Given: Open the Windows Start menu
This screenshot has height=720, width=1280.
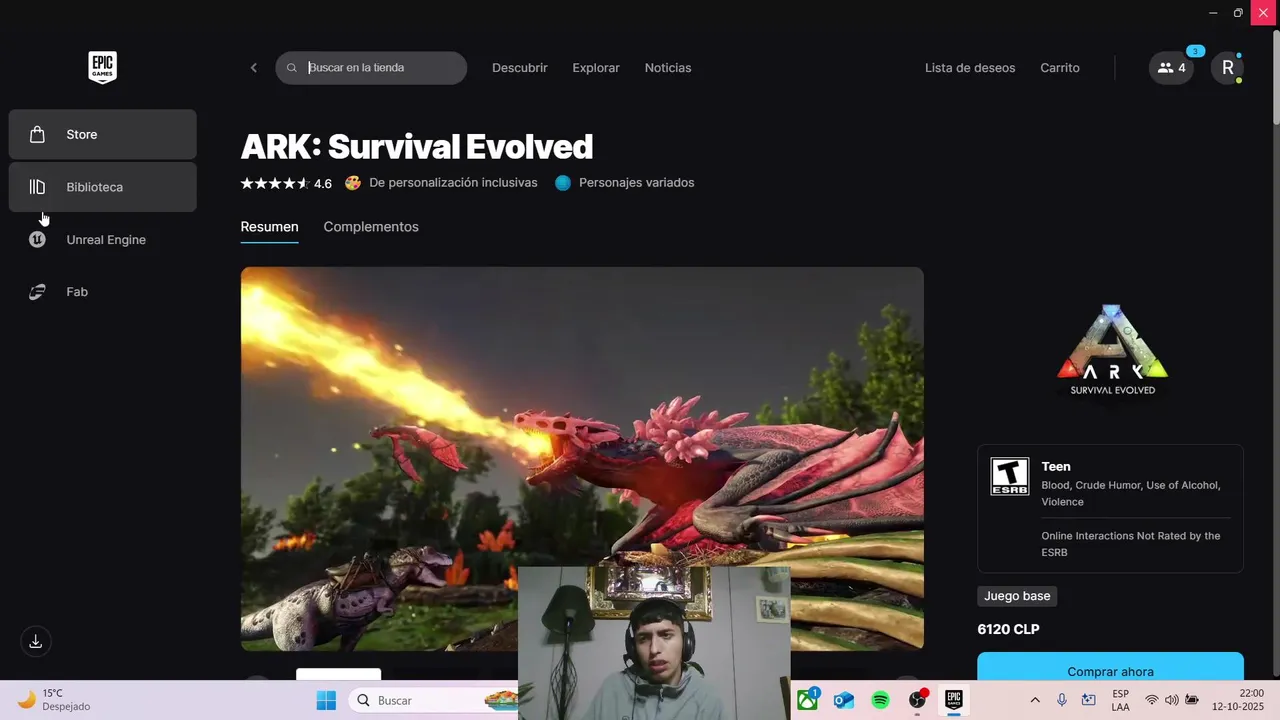Looking at the screenshot, I should coord(326,701).
